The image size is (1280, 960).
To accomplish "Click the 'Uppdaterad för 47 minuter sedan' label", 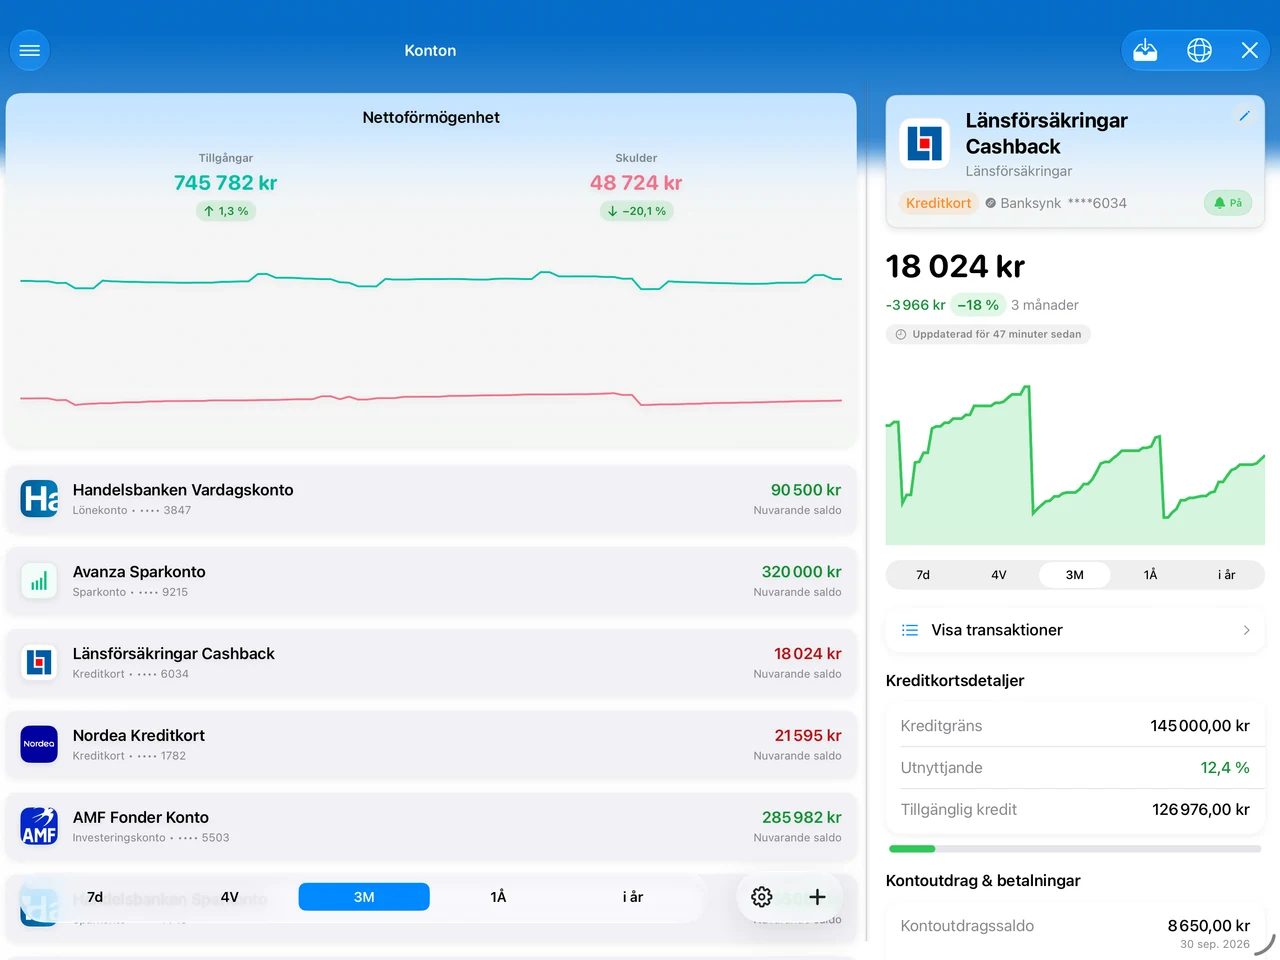I will pyautogui.click(x=988, y=334).
